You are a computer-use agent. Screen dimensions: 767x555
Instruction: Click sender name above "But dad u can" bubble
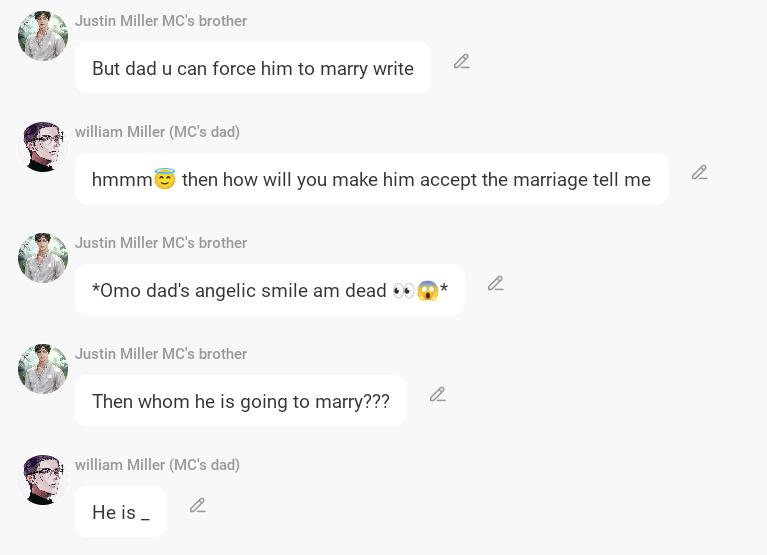pyautogui.click(x=161, y=21)
